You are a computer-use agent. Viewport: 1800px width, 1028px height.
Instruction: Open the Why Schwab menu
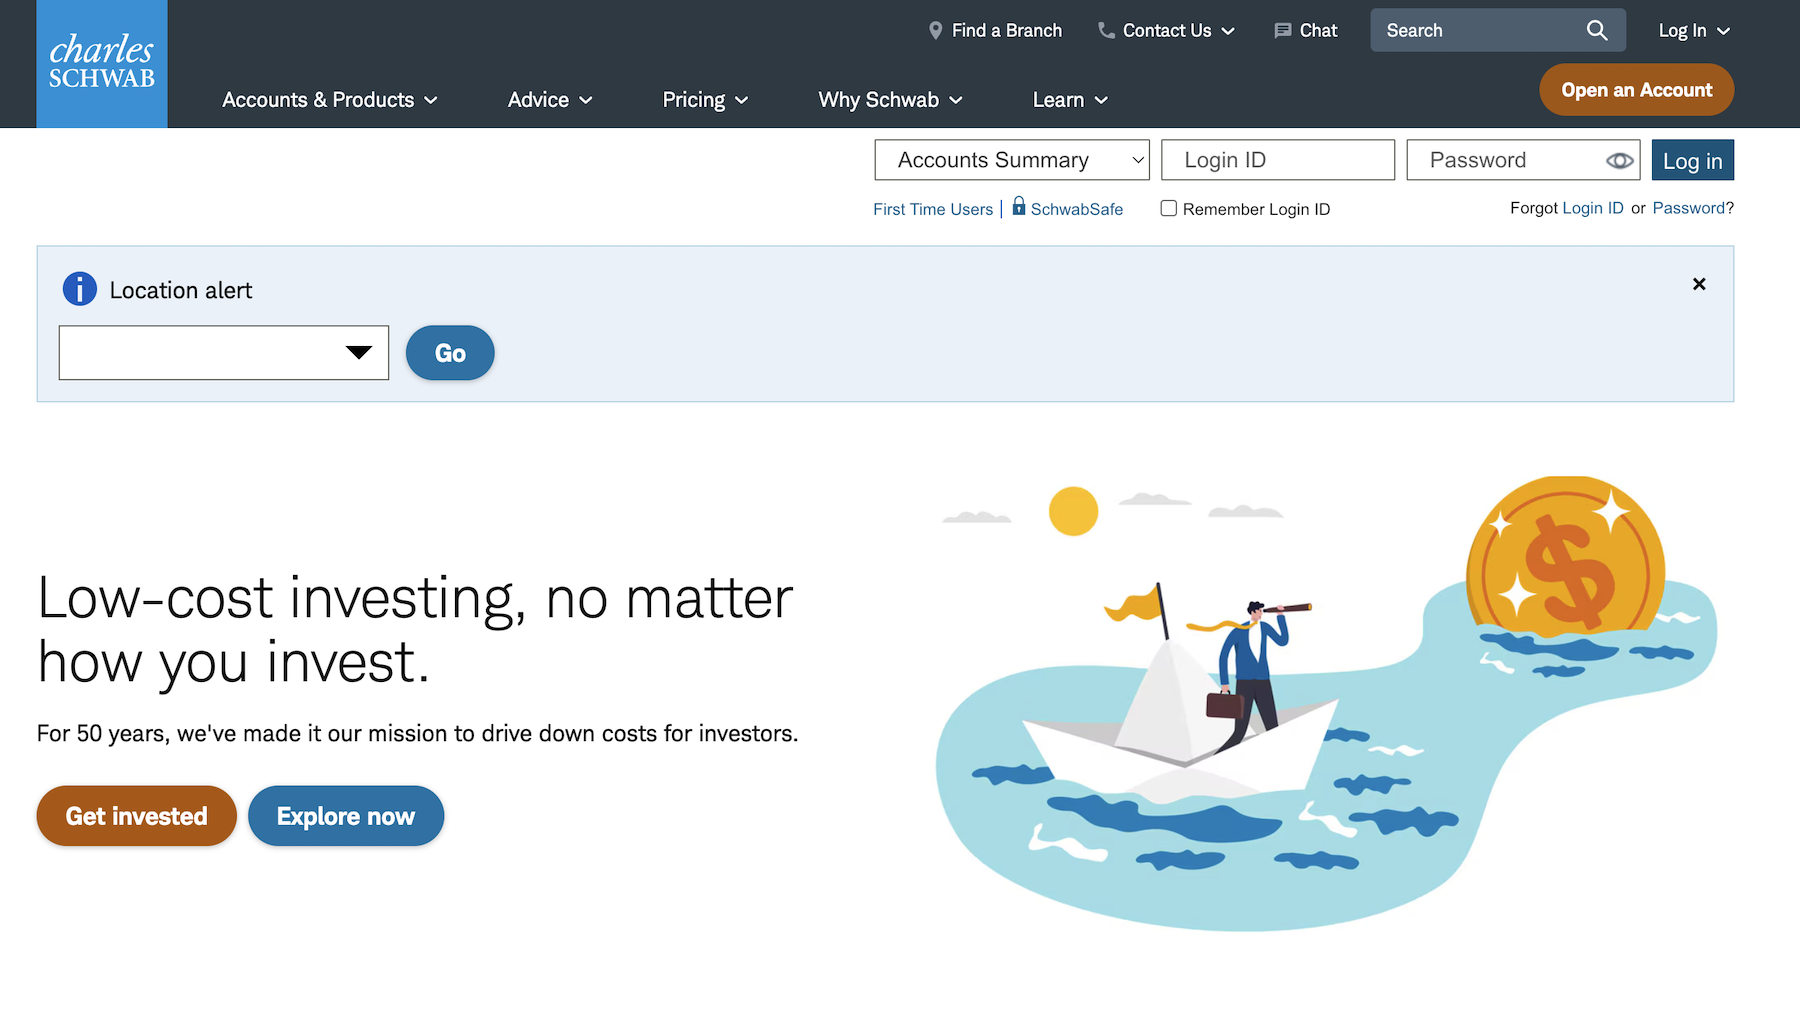click(890, 100)
